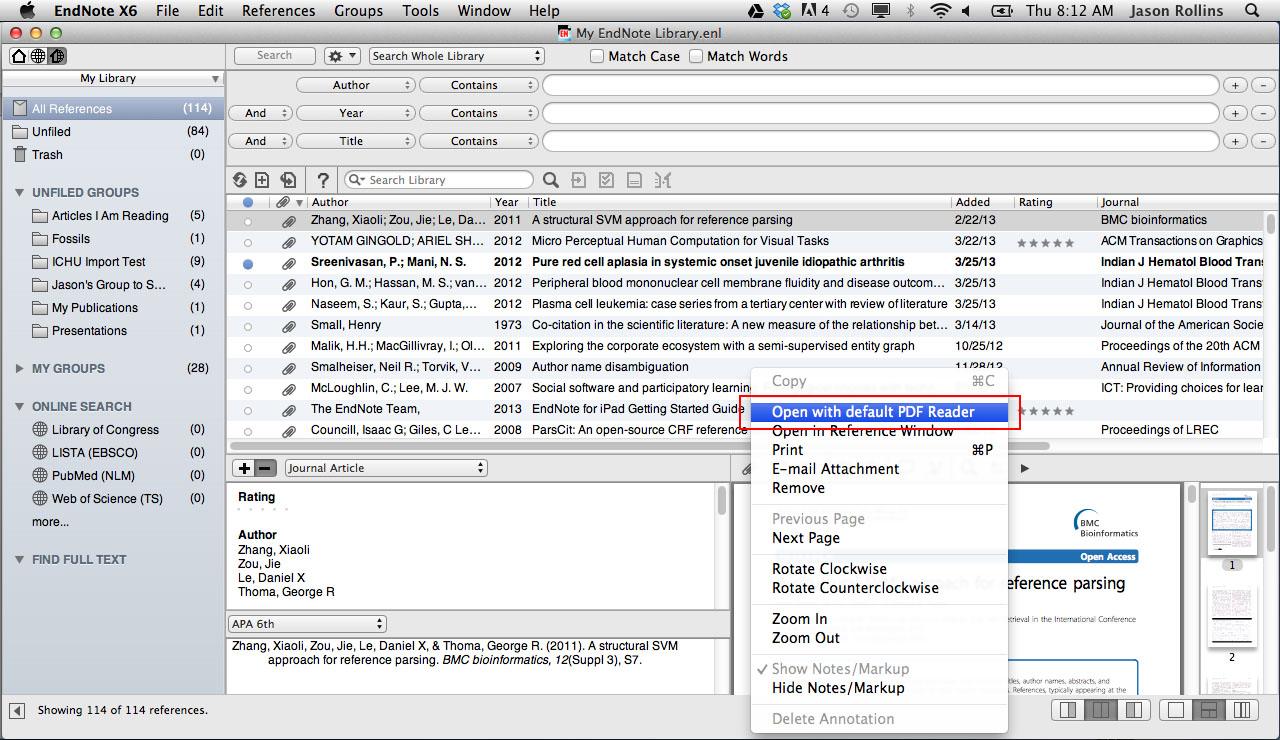Toggle read status dot for Malik, H.H. row

(x=248, y=347)
